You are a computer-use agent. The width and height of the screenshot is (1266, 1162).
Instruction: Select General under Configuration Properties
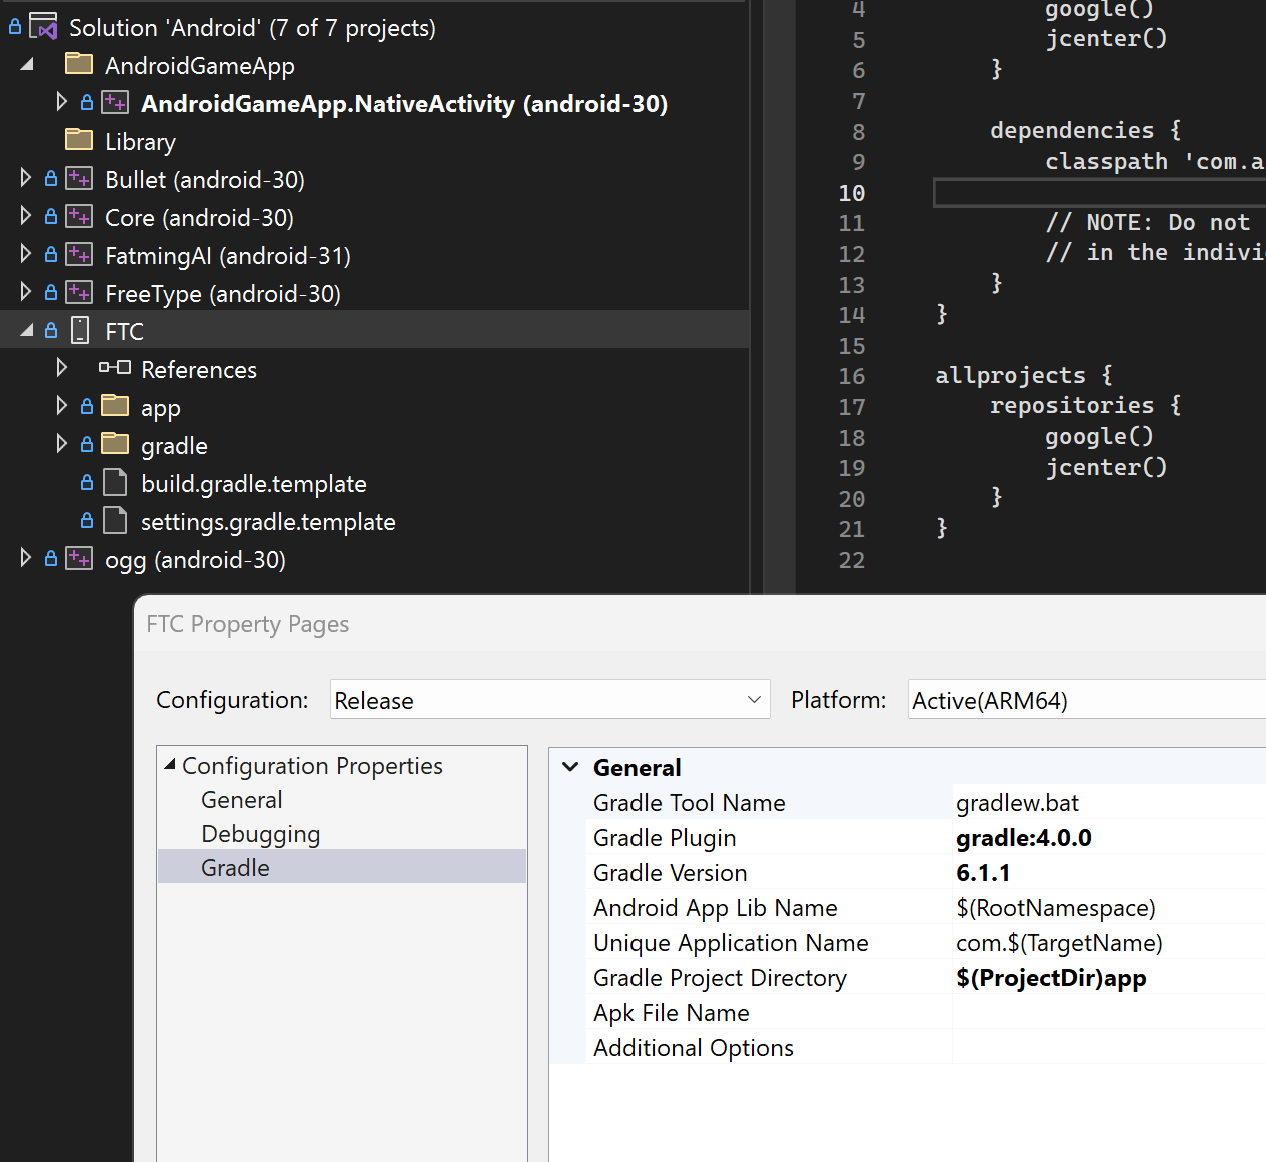click(x=242, y=800)
